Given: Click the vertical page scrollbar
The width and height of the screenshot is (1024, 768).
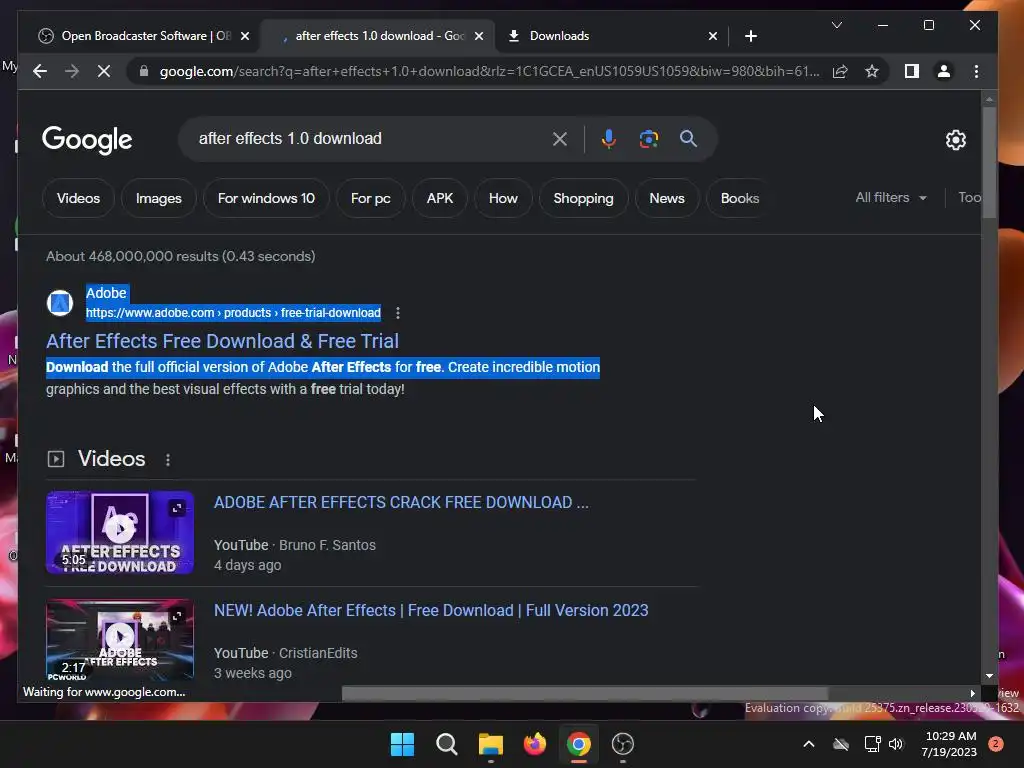Looking at the screenshot, I should (x=989, y=163).
